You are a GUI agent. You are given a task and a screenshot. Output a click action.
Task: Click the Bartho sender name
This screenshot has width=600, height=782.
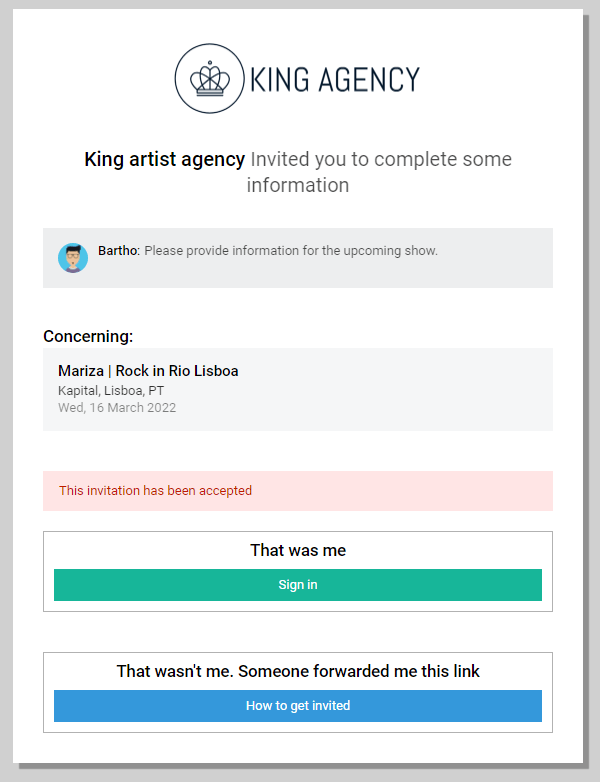coord(119,250)
